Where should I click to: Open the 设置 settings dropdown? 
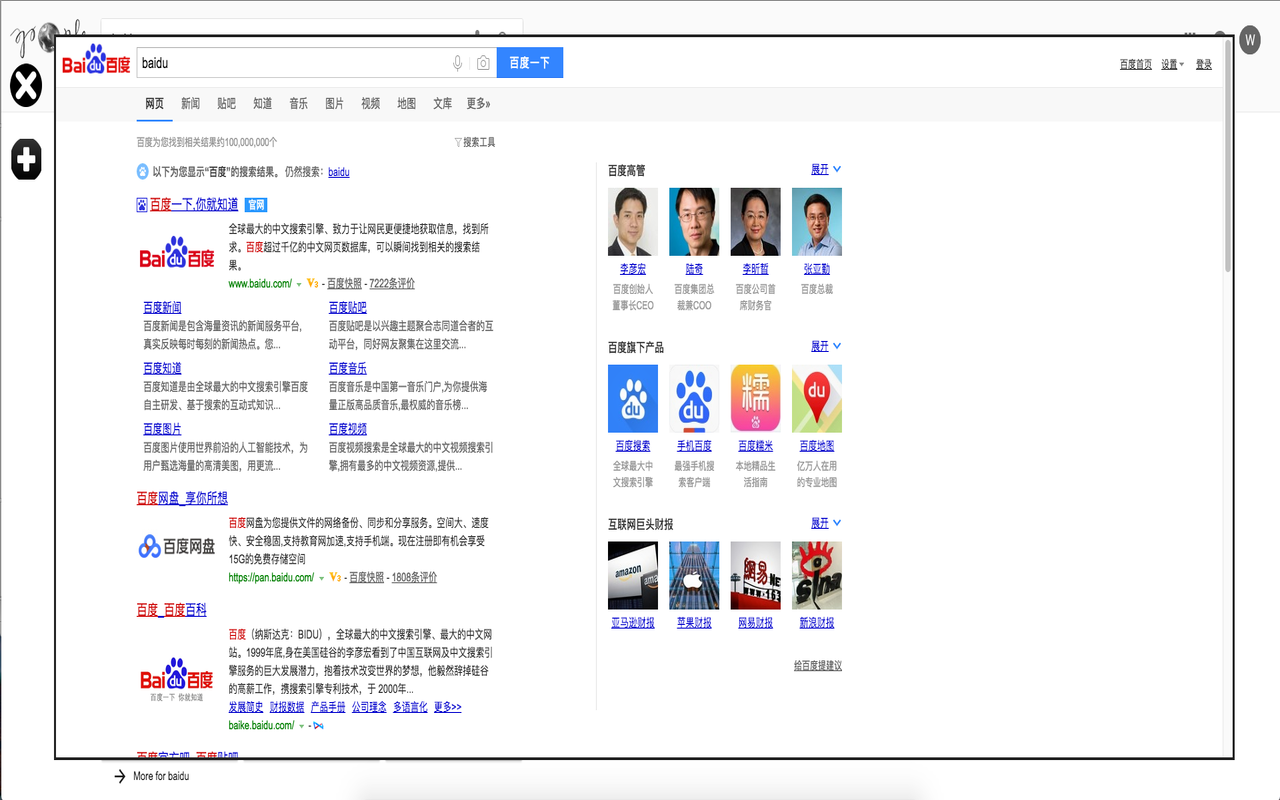(1172, 64)
